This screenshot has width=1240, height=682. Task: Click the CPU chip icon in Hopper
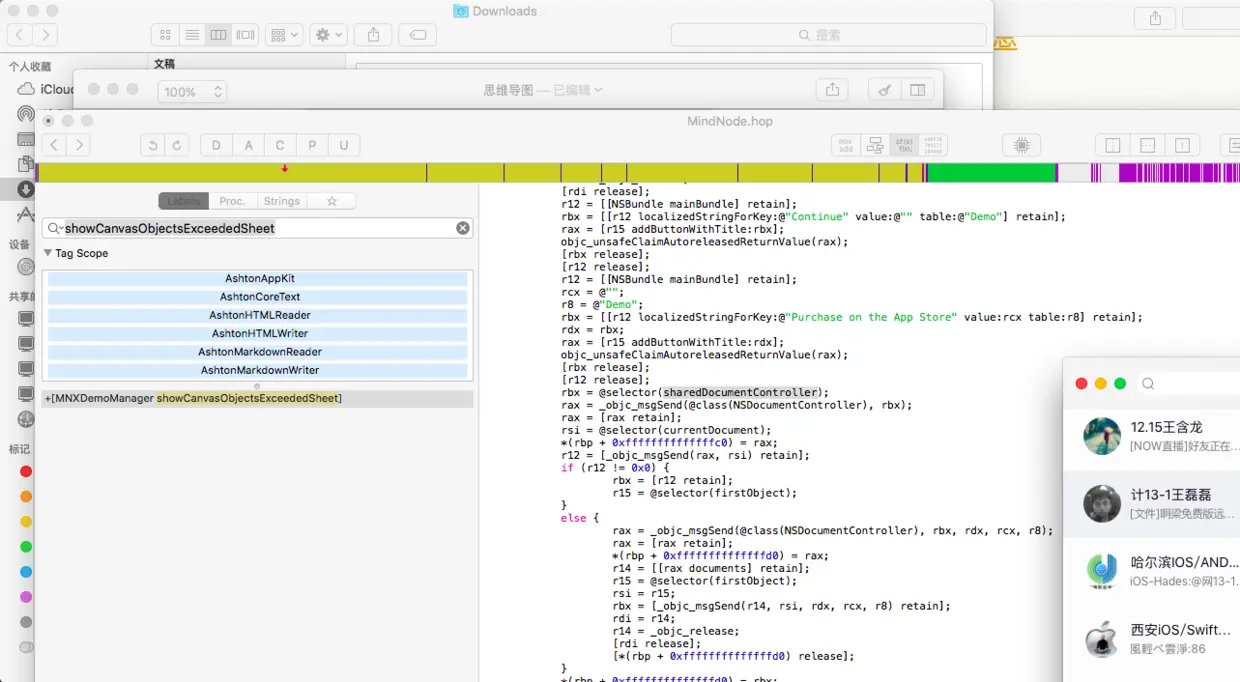tap(1021, 145)
